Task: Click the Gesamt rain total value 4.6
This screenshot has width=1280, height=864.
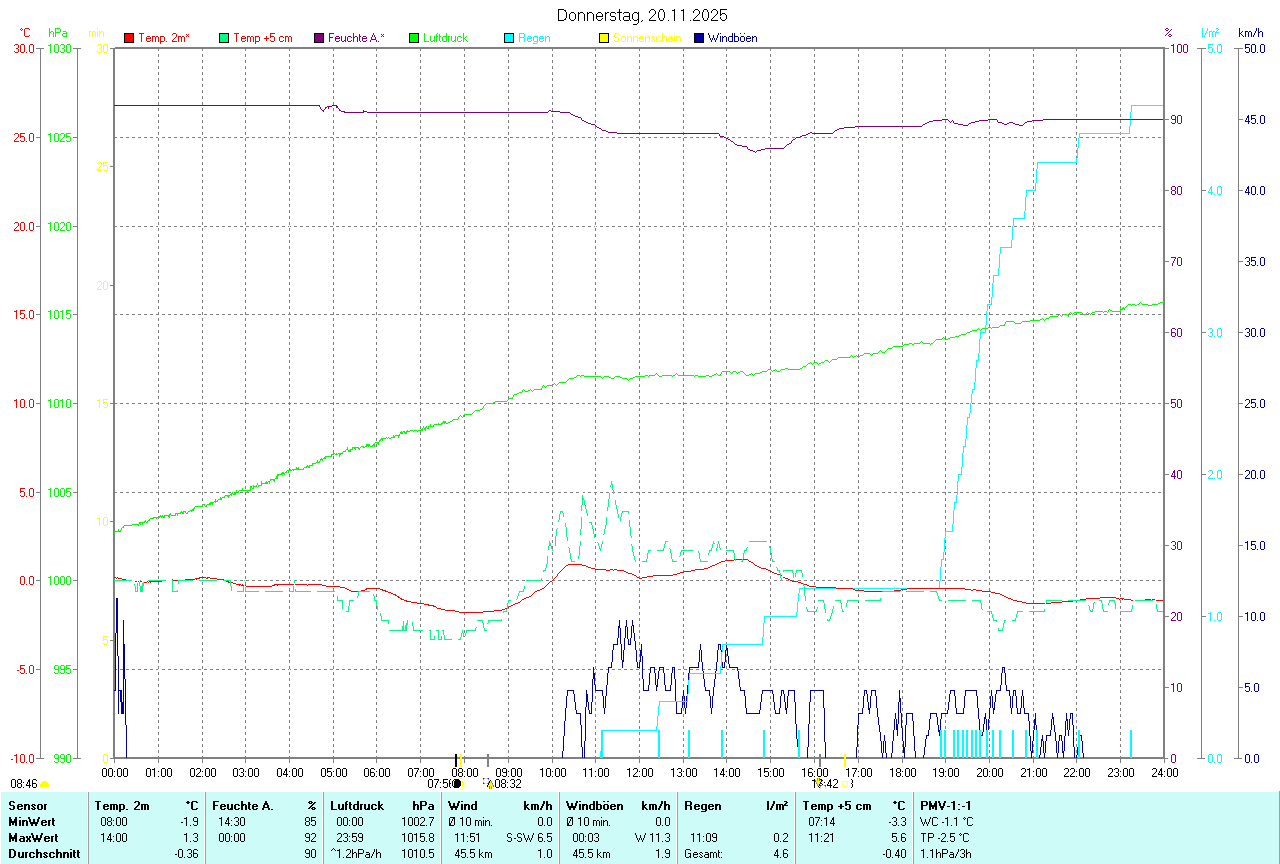Action: 778,854
